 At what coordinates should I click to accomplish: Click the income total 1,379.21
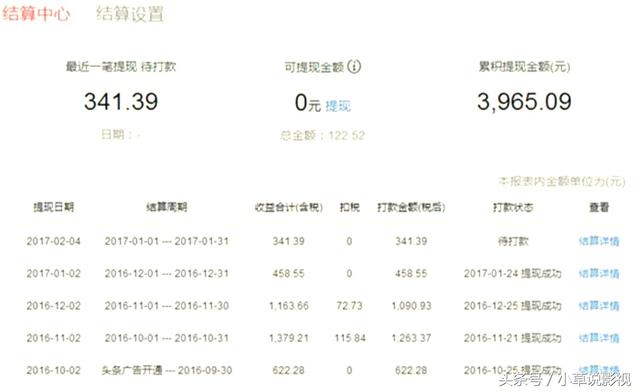pyautogui.click(x=289, y=338)
